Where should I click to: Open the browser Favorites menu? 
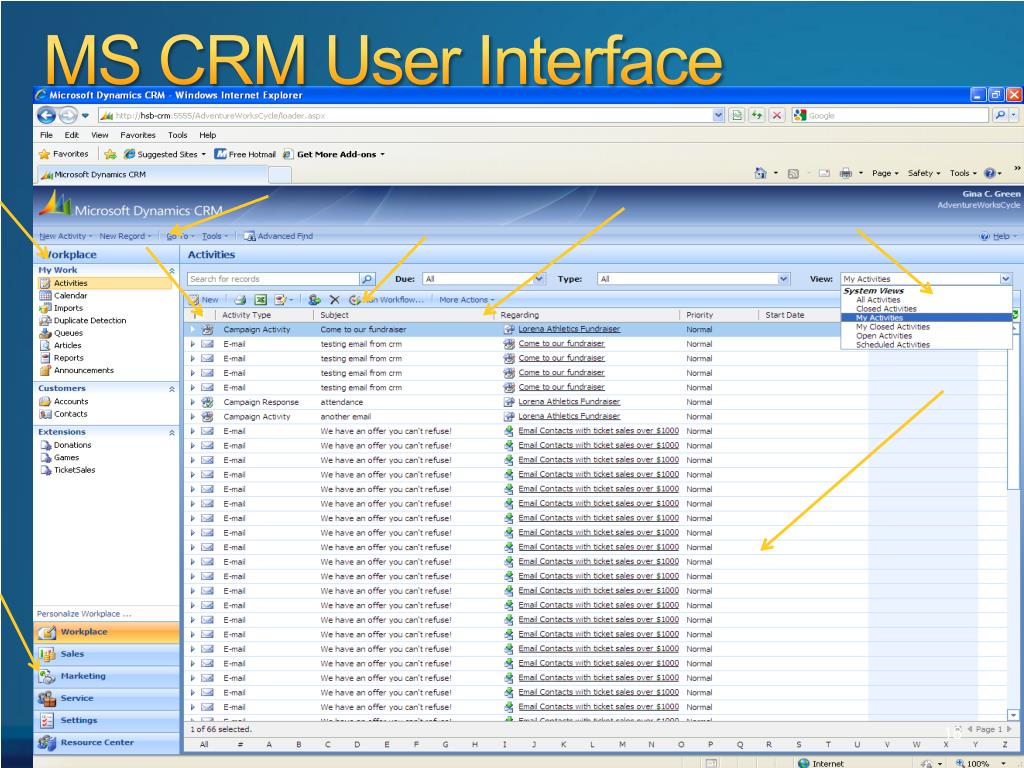138,135
